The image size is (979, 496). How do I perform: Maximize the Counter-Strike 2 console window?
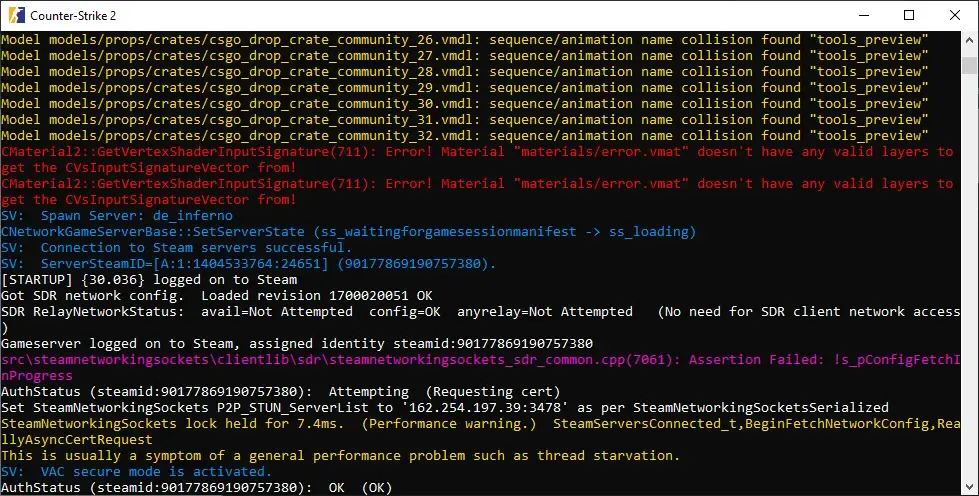[x=909, y=15]
